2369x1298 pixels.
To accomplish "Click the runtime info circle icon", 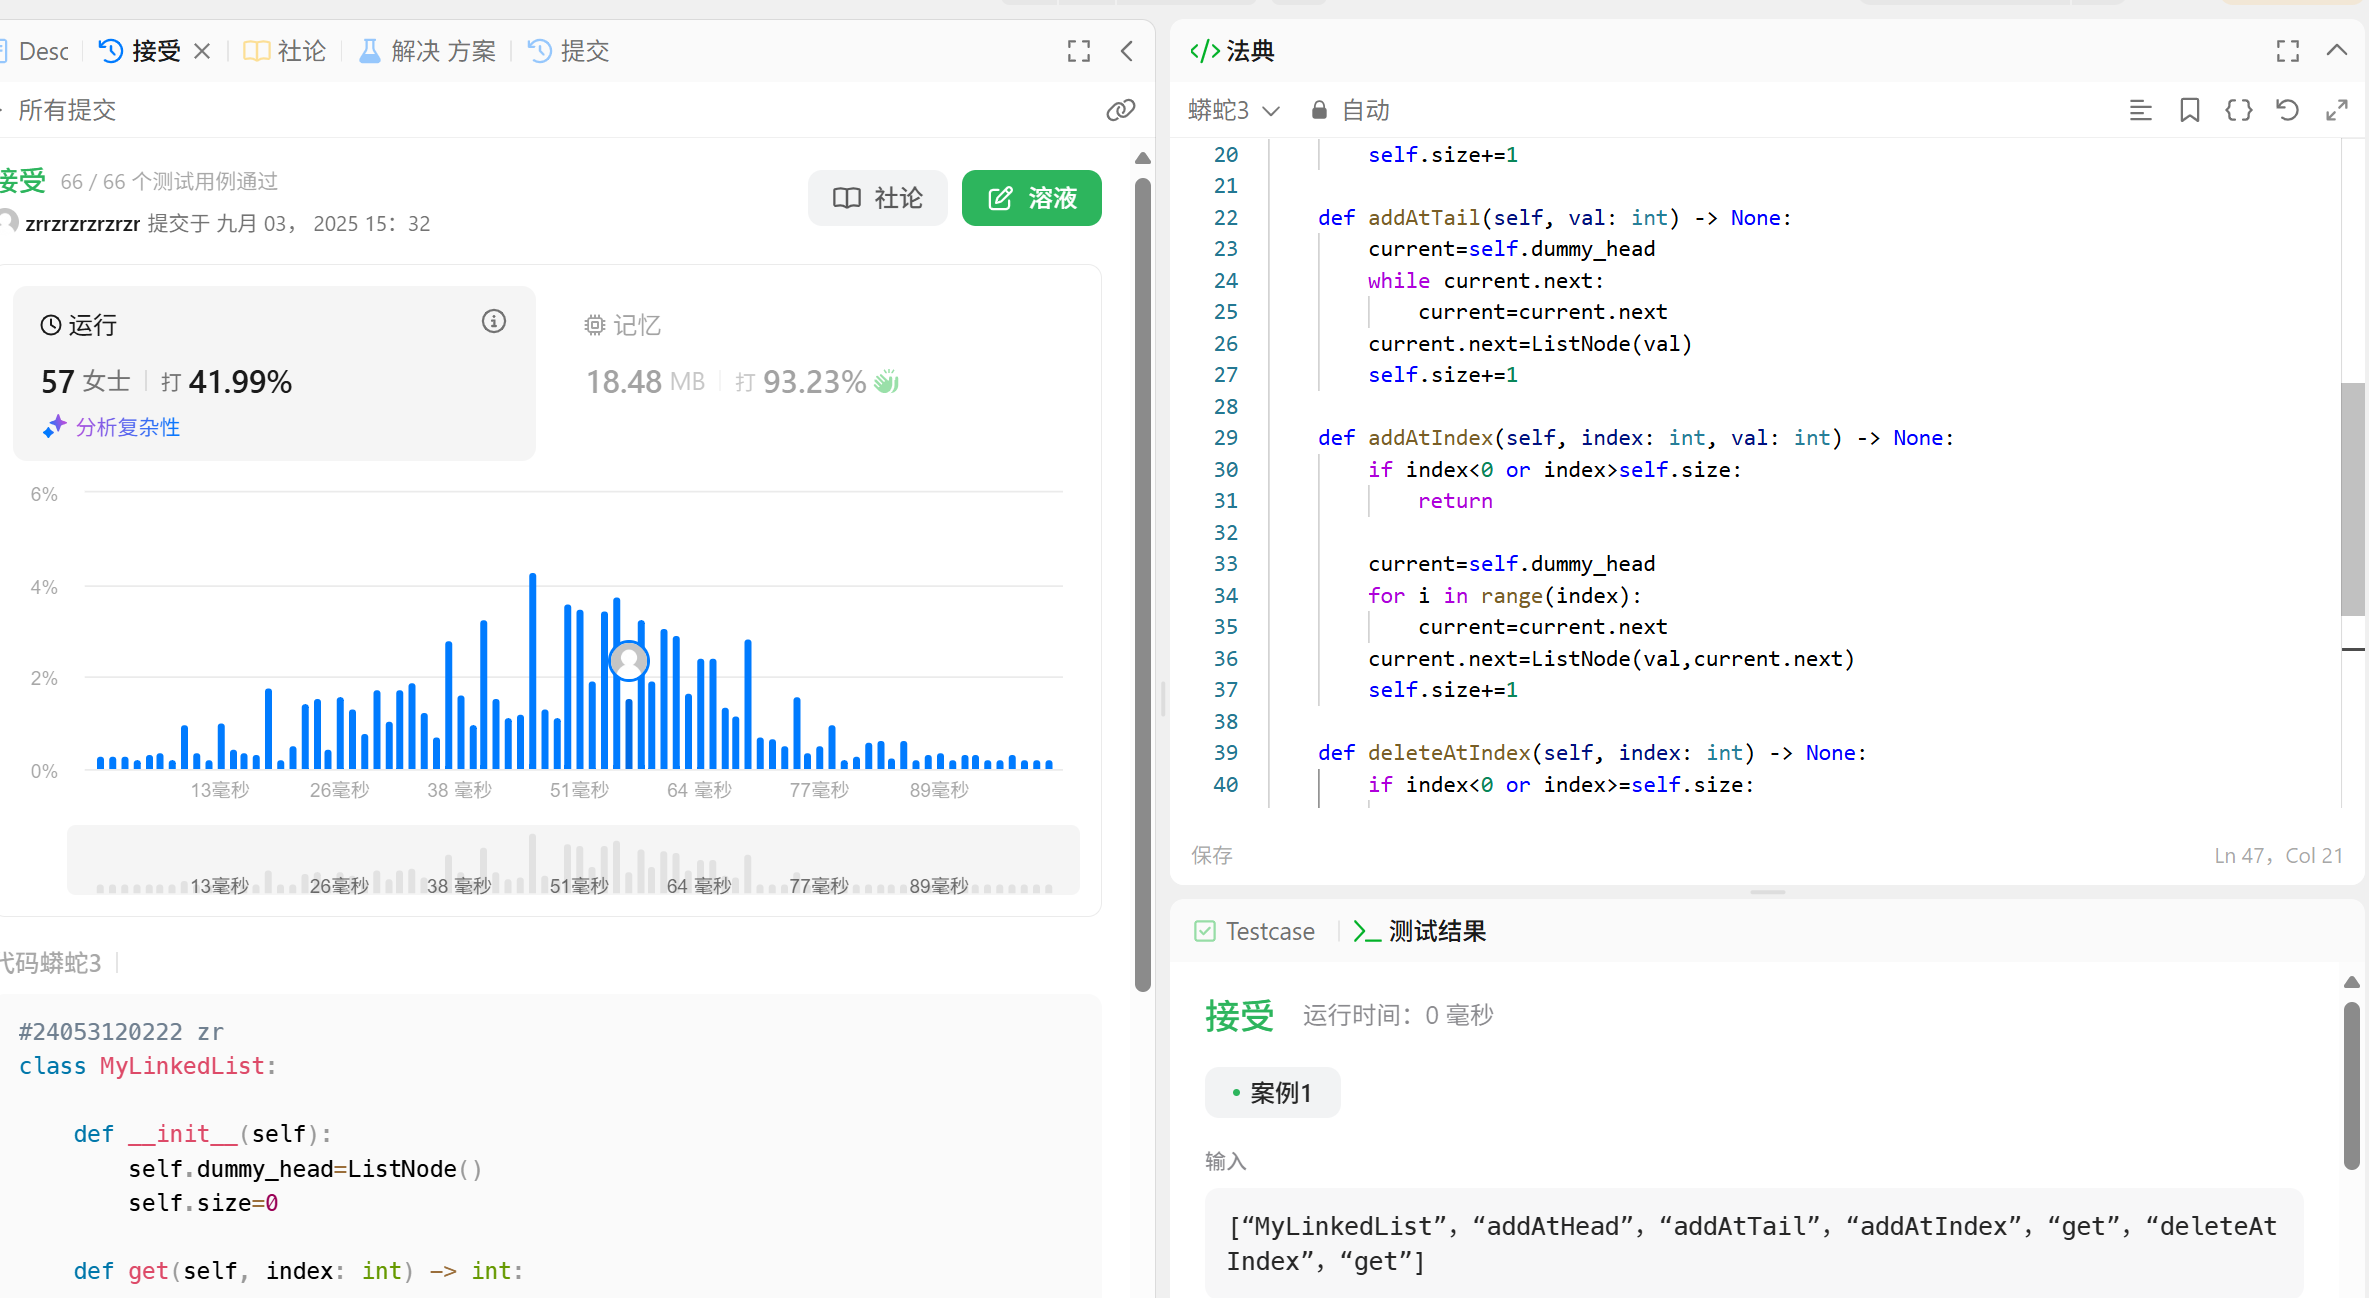I will point(493,321).
